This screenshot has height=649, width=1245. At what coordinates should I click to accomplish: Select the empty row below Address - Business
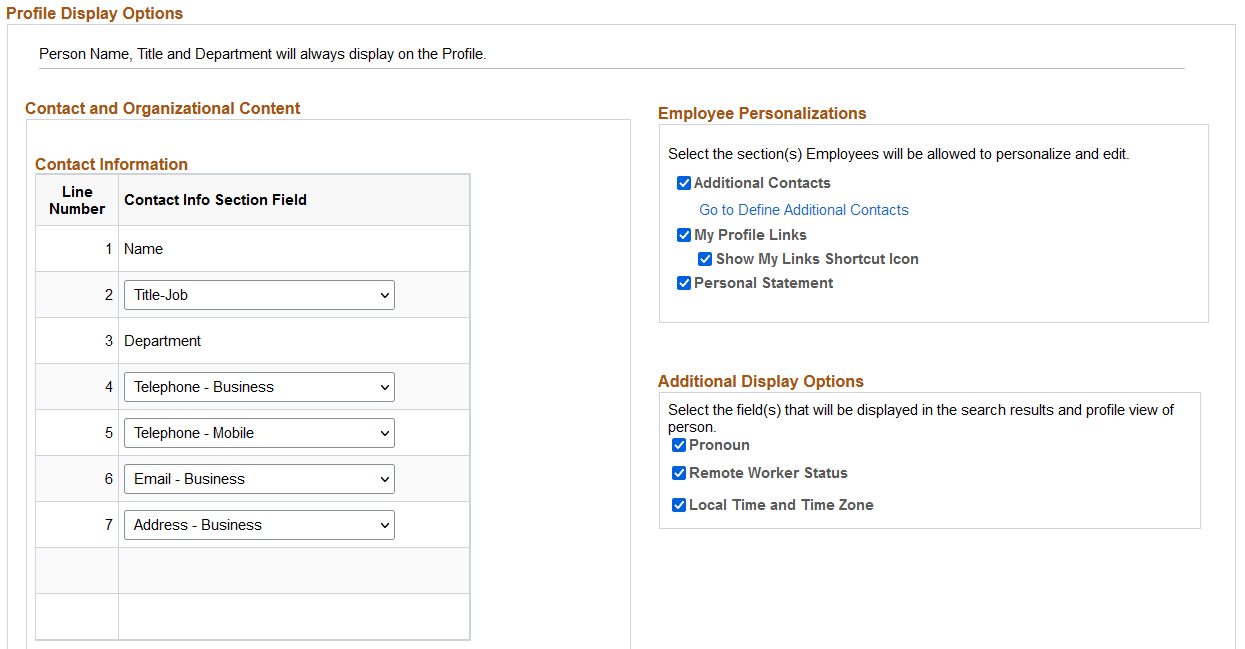[294, 570]
